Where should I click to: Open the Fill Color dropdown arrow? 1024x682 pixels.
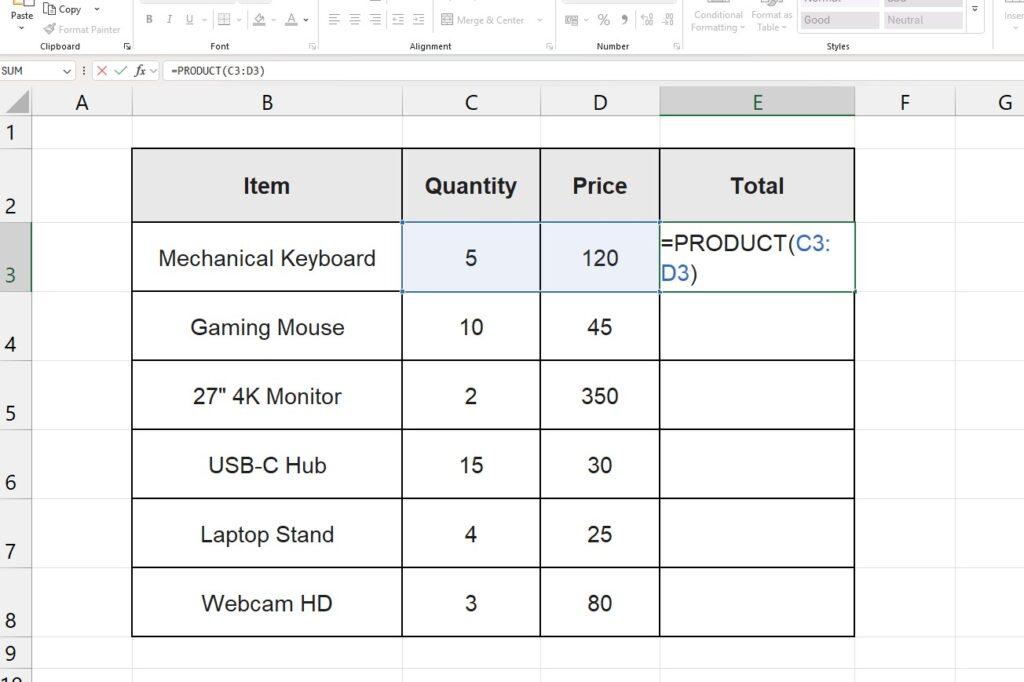click(x=273, y=19)
